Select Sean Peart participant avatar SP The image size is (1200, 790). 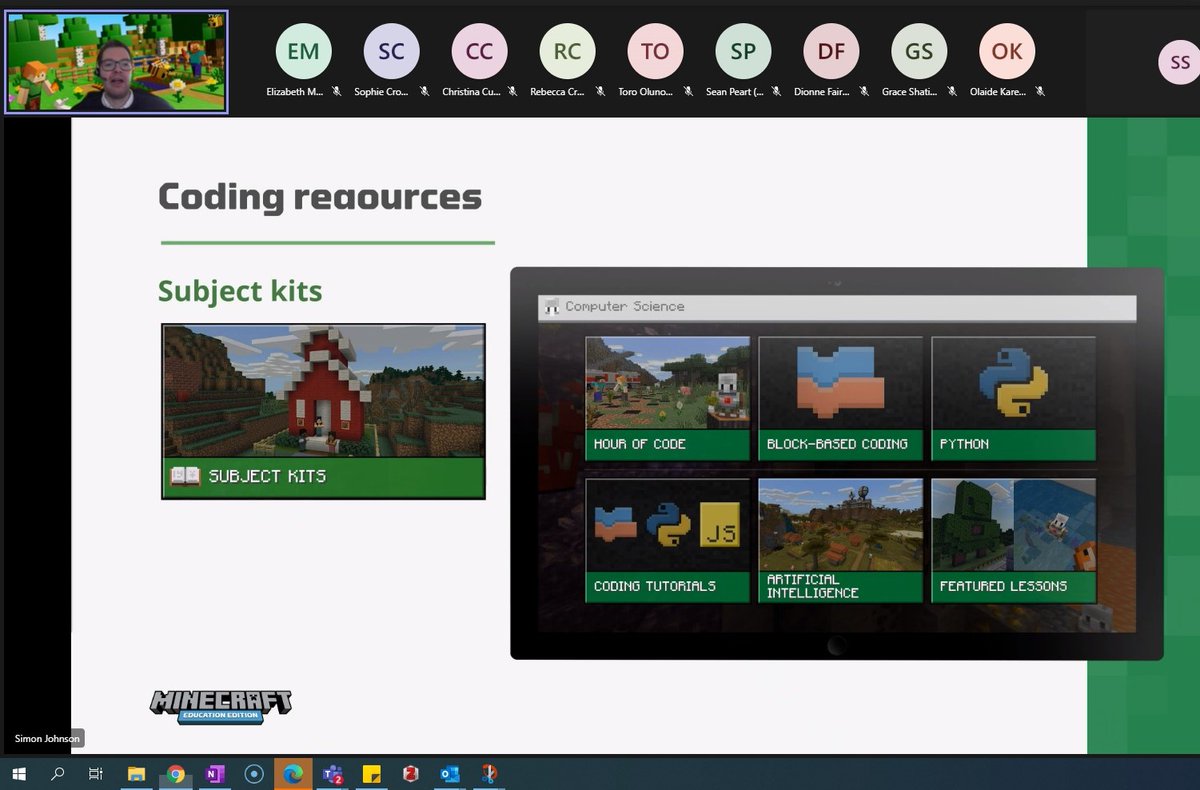[x=743, y=51]
